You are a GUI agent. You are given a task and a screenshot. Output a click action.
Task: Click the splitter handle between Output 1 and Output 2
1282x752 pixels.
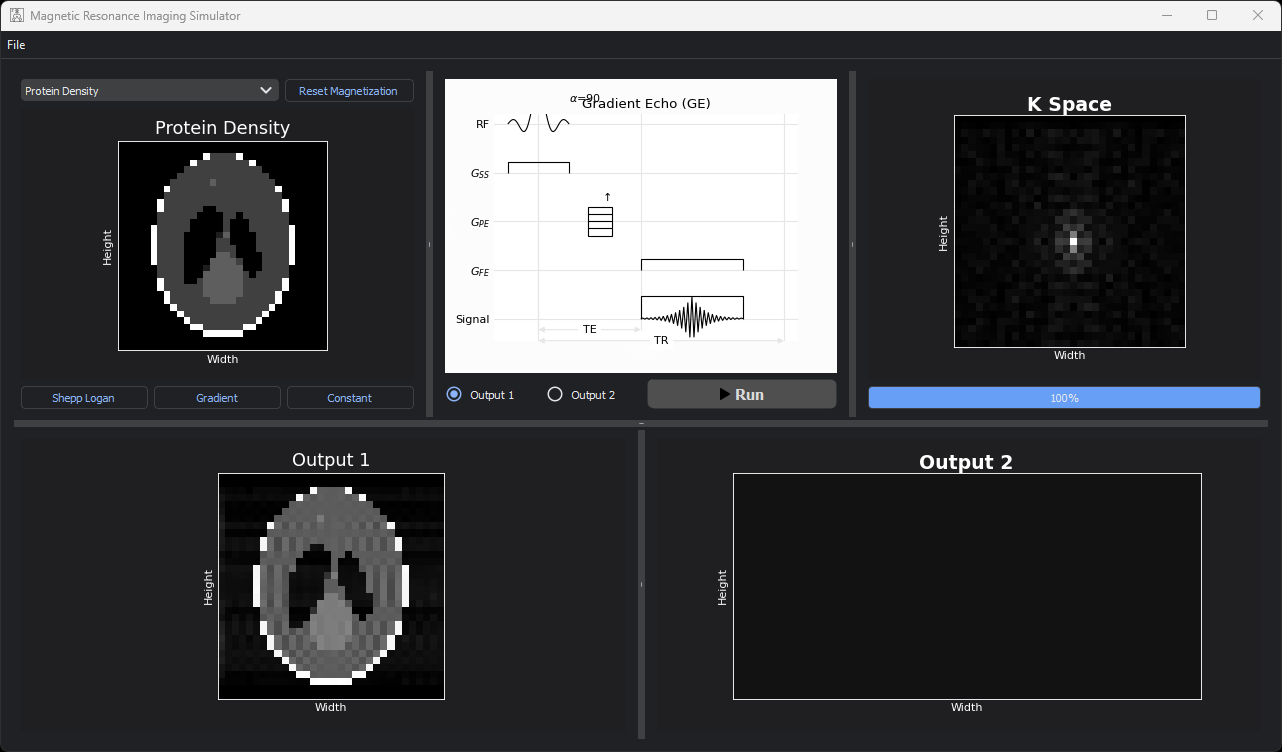[x=641, y=584]
